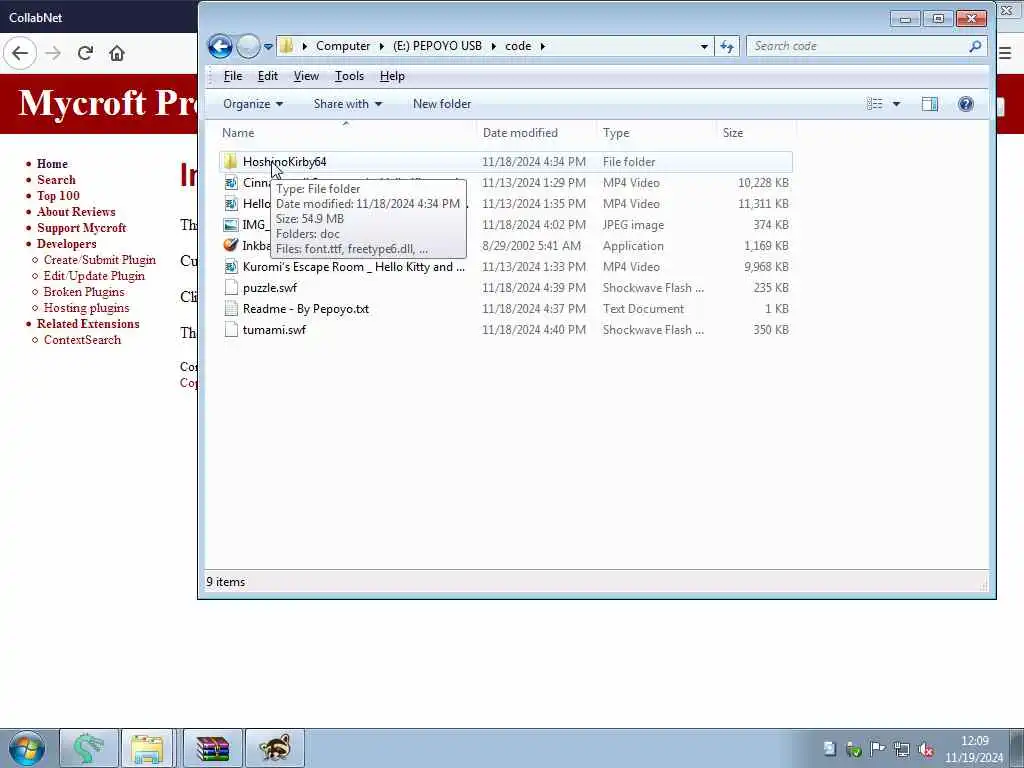Open the Organize dropdown

coord(253,104)
